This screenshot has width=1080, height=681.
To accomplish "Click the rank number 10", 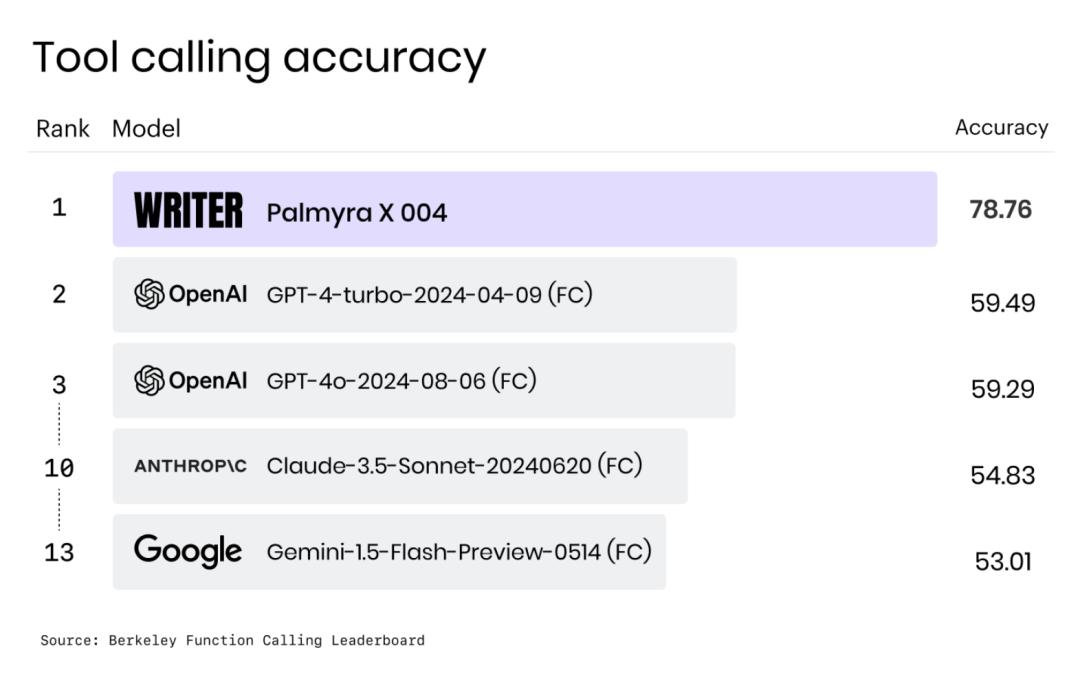I will (x=59, y=468).
